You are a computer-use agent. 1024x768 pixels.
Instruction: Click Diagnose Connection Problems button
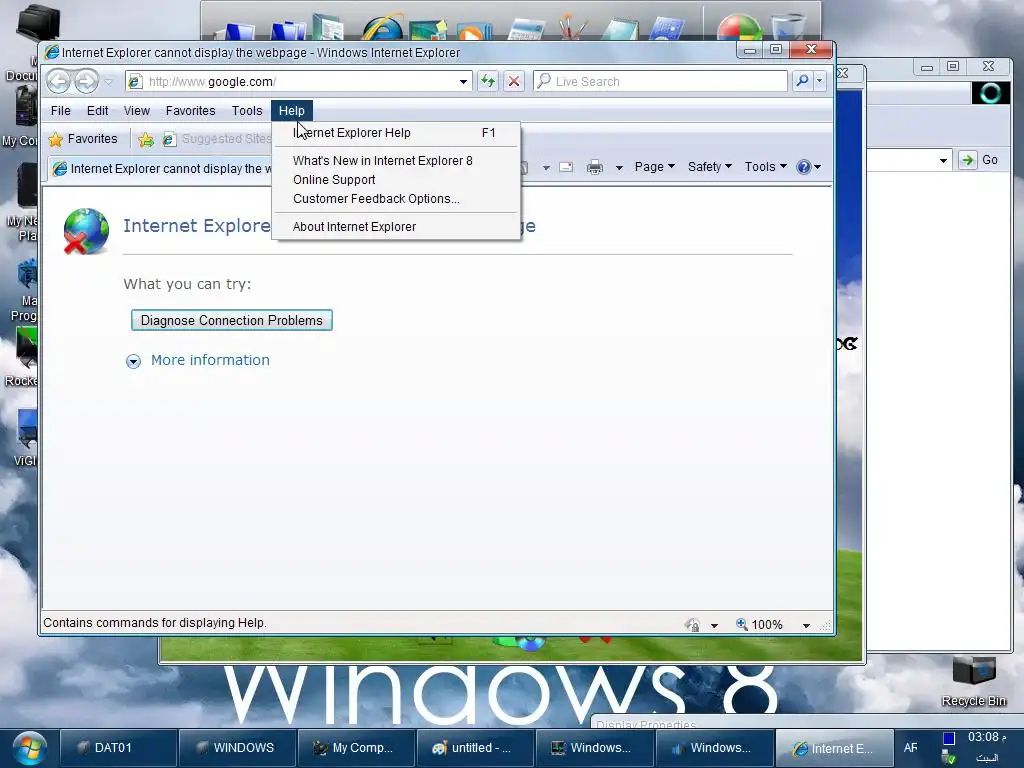click(x=232, y=320)
